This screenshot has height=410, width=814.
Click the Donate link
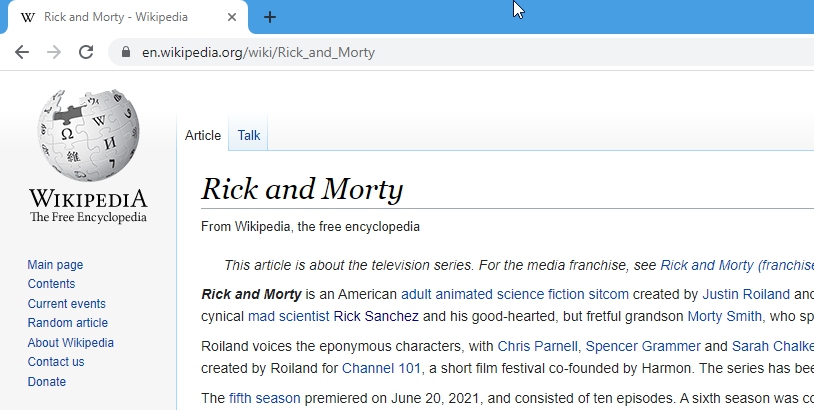click(x=47, y=381)
